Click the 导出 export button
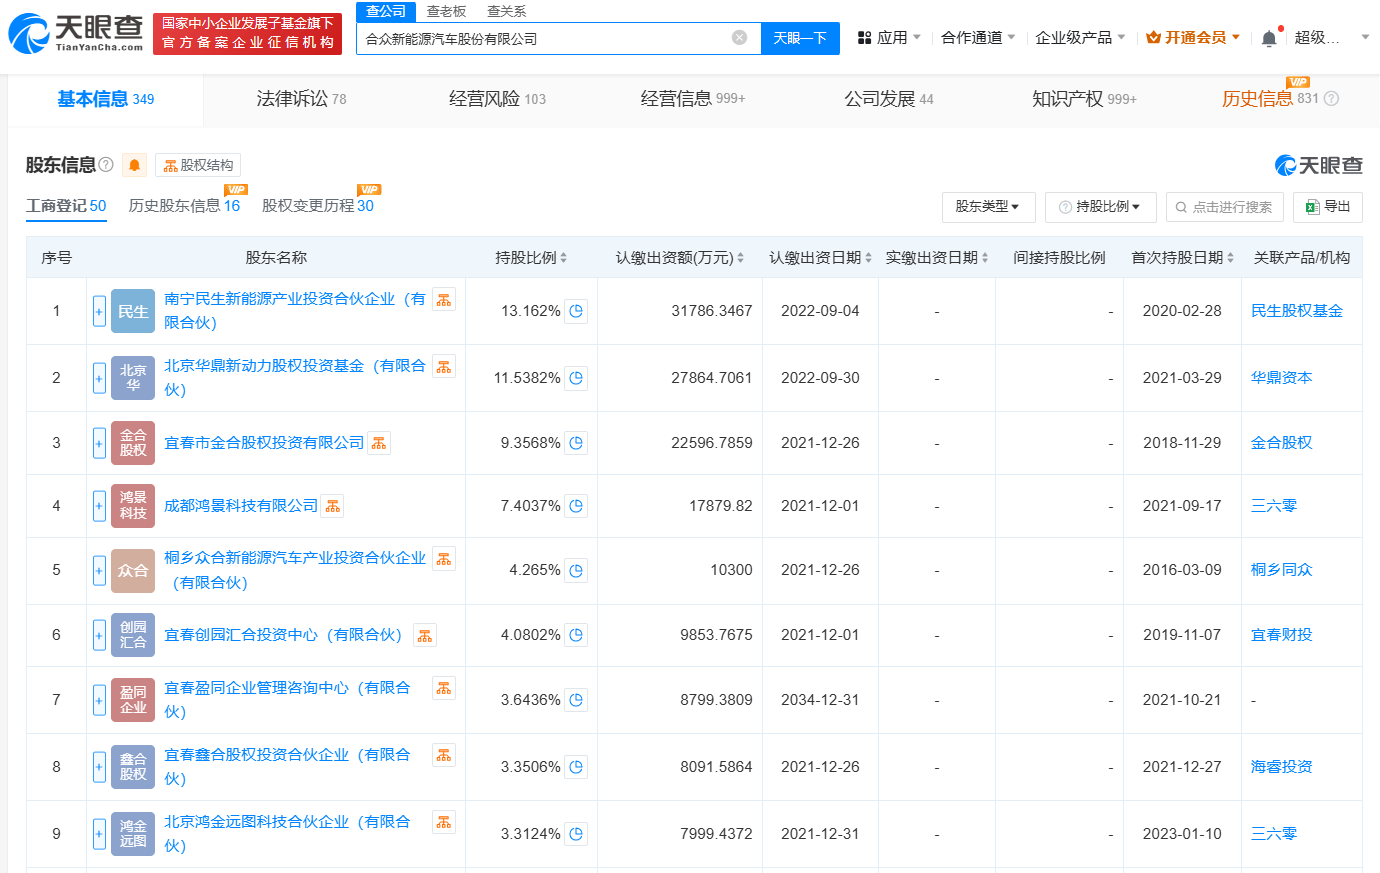 [1328, 207]
